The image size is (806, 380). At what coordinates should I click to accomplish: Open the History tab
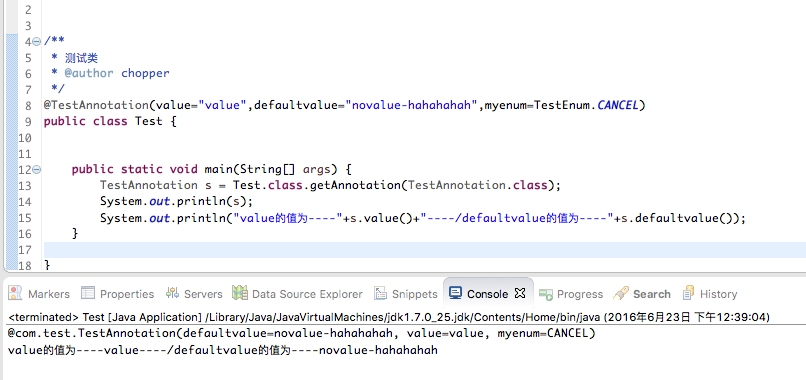[x=710, y=294]
